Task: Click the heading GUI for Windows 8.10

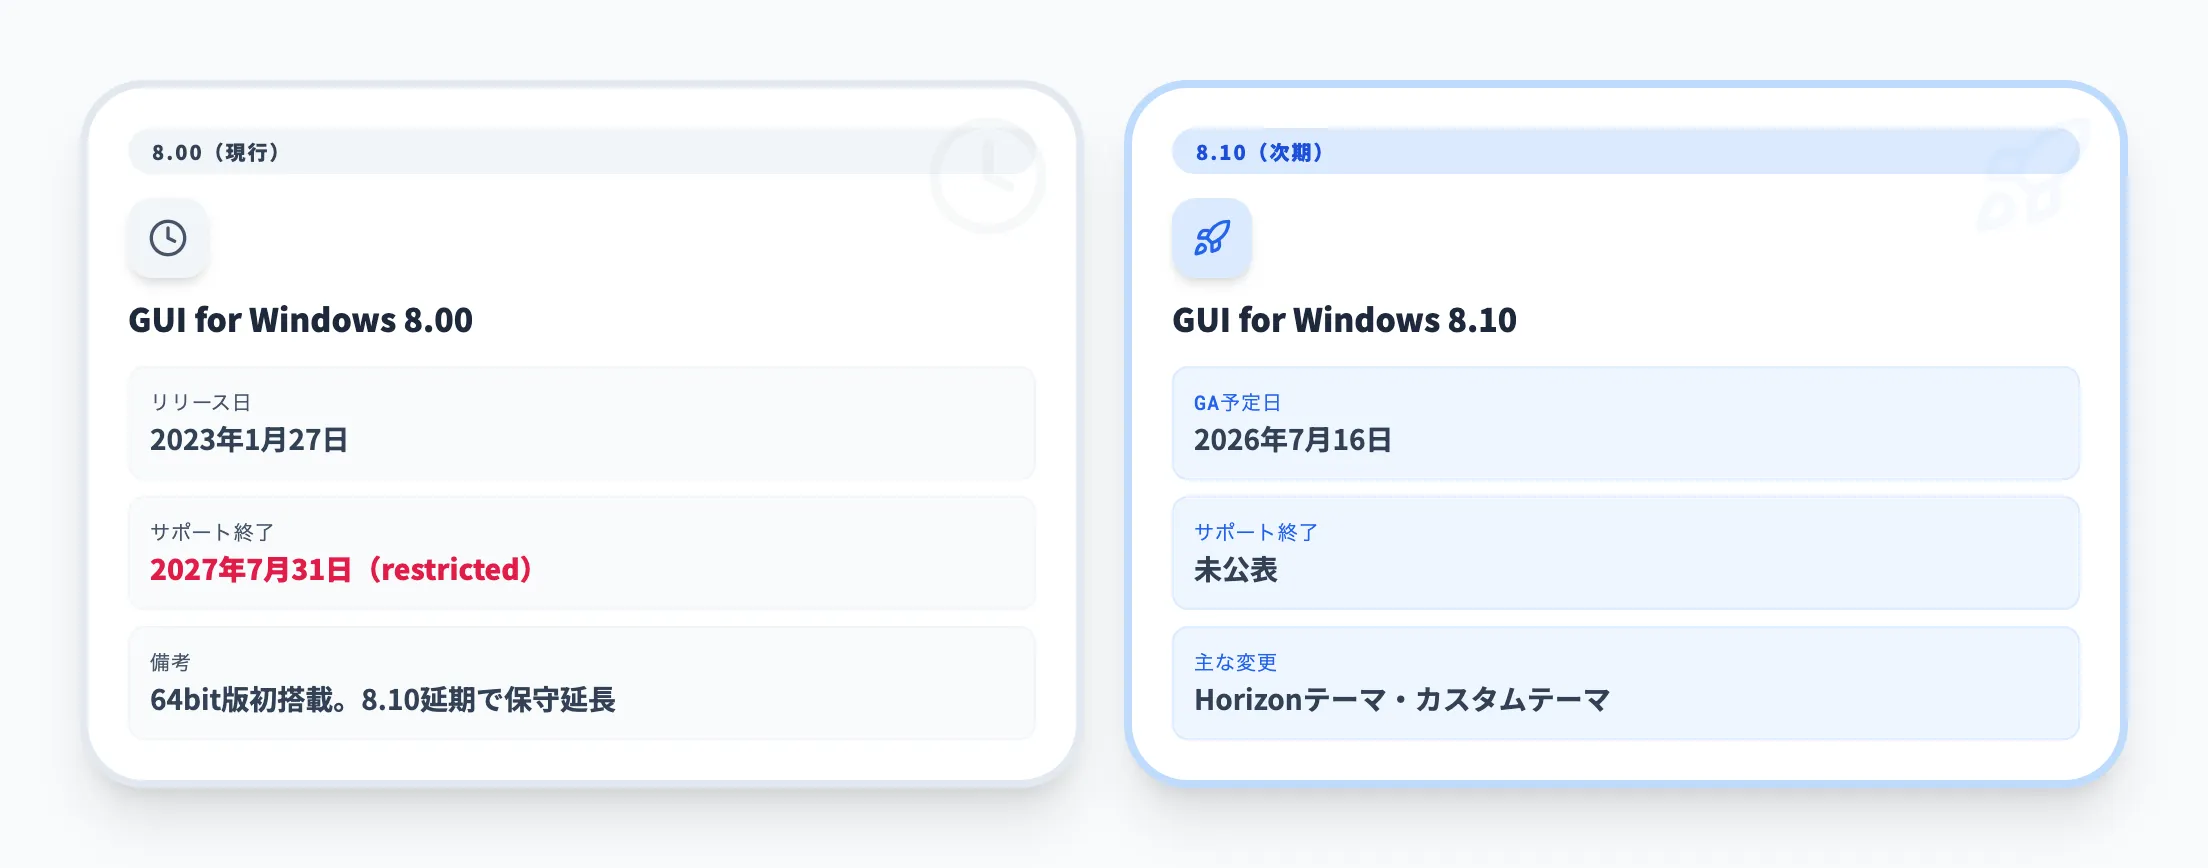Action: (x=1344, y=320)
